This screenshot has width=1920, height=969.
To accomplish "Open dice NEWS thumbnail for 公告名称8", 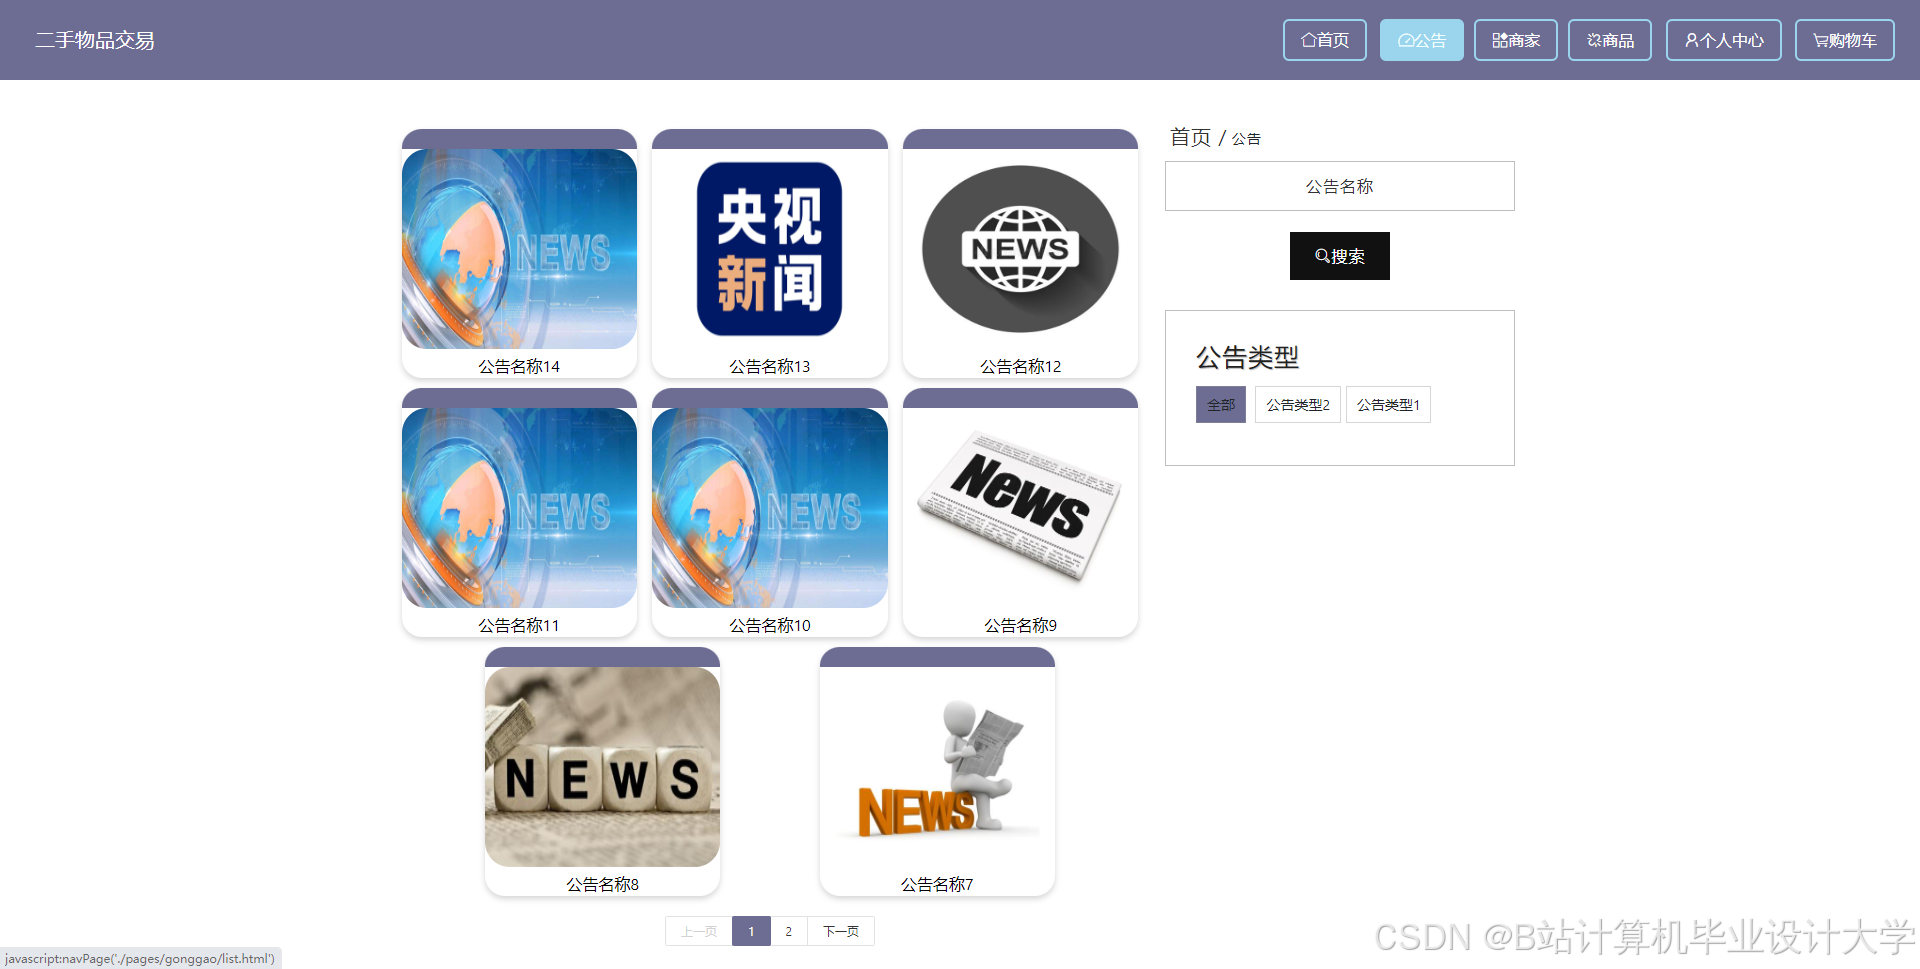I will (602, 767).
